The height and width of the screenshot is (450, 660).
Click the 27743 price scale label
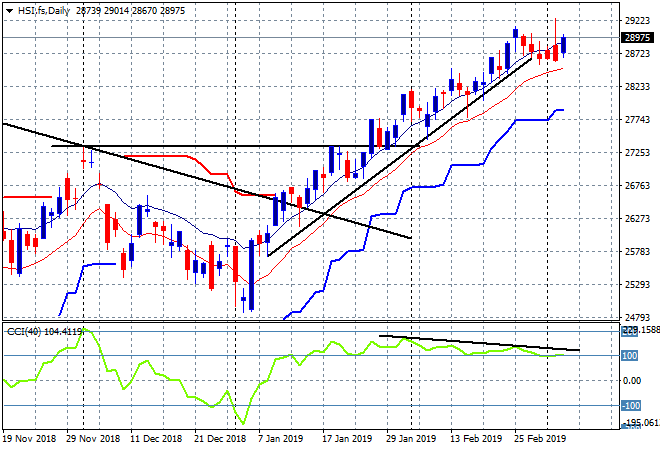637,120
